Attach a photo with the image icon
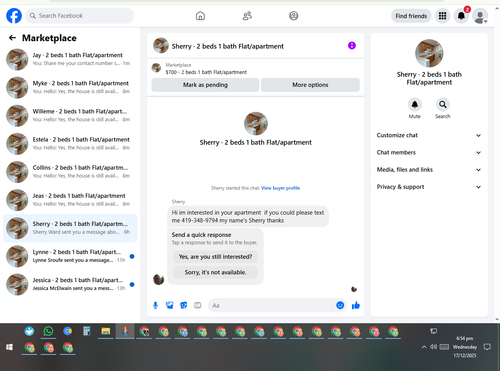The image size is (500, 371). pos(170,305)
